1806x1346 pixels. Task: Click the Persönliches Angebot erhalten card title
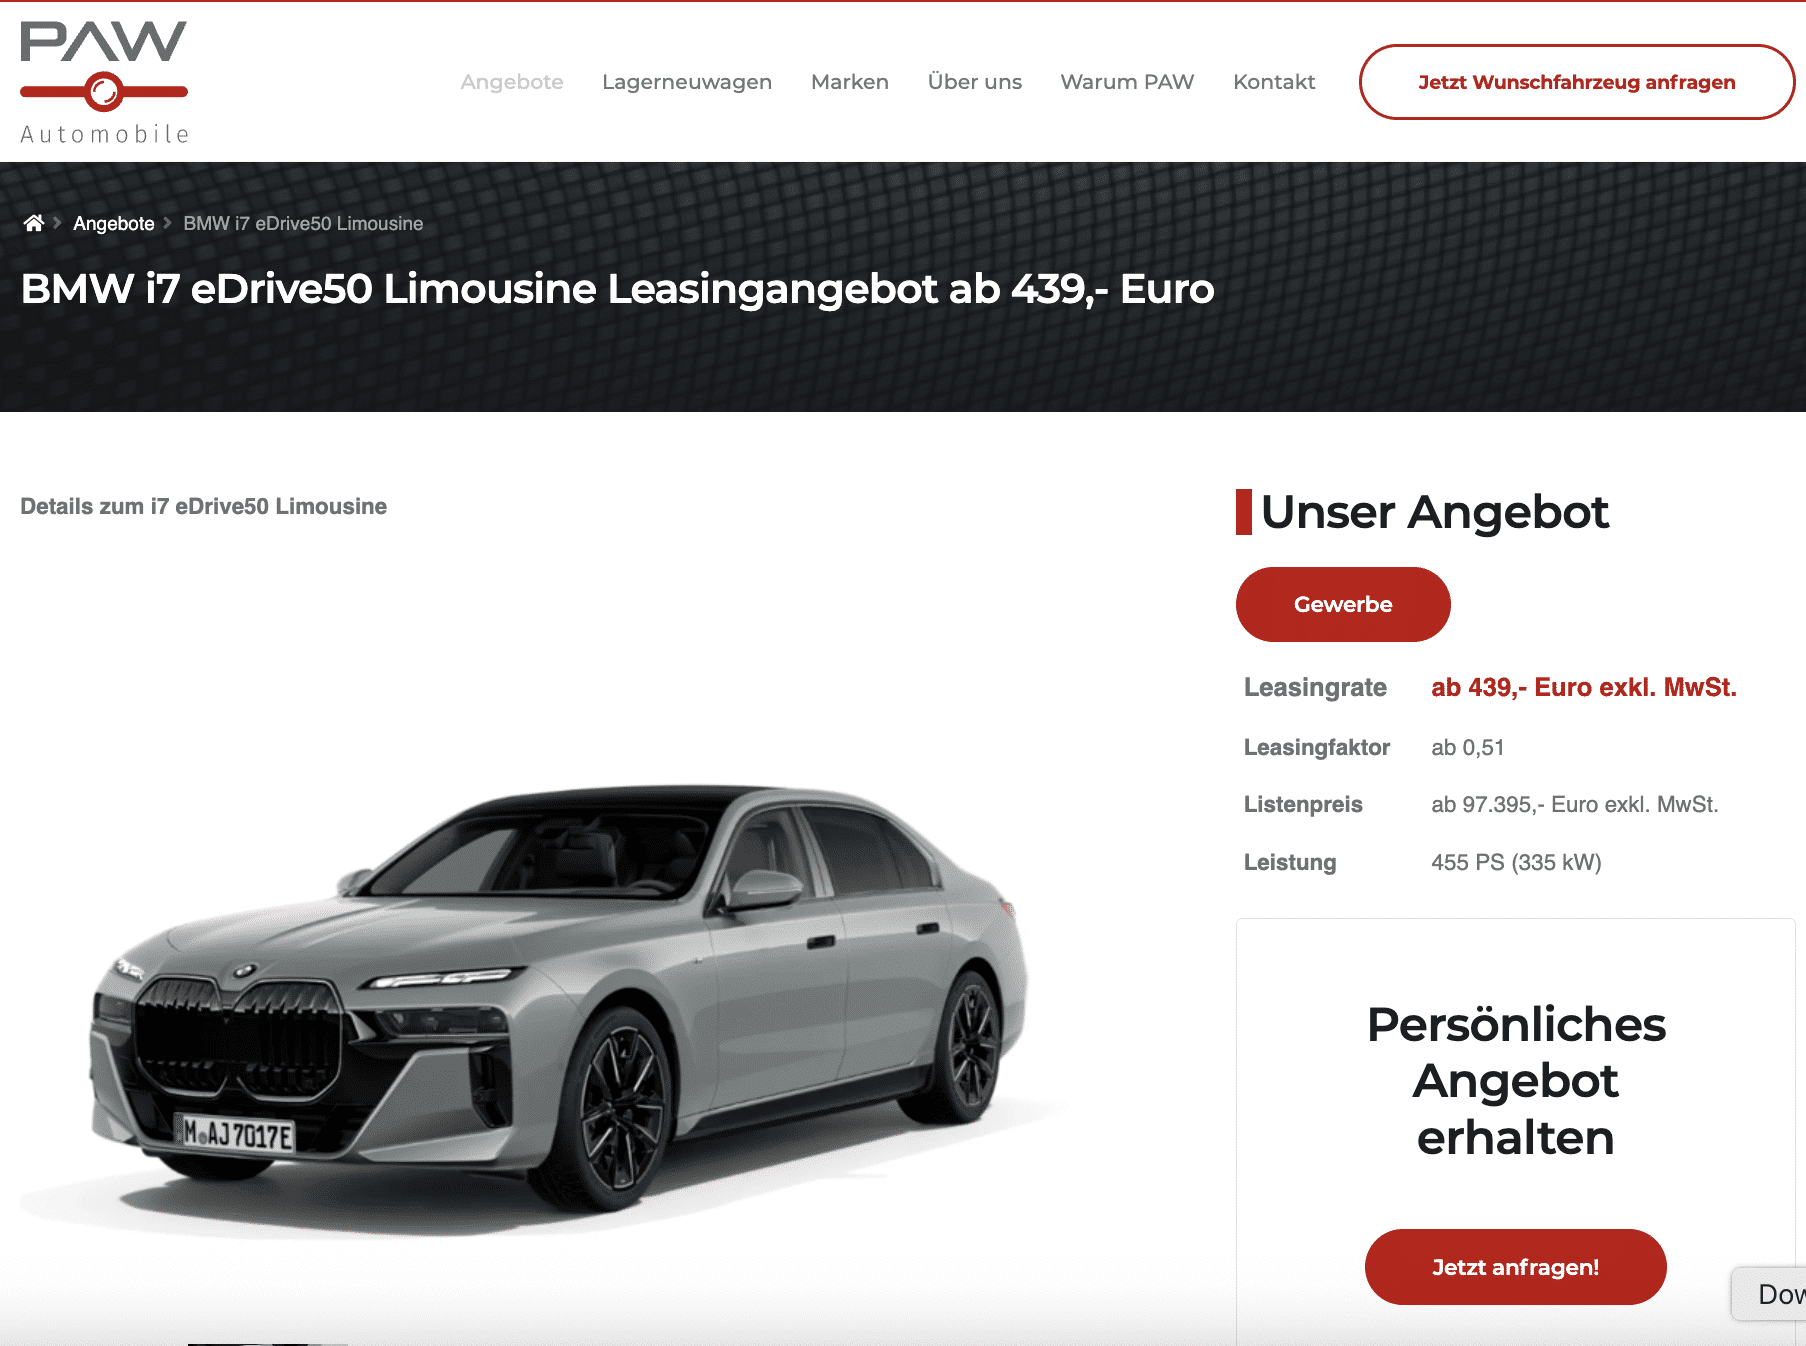(x=1516, y=1081)
